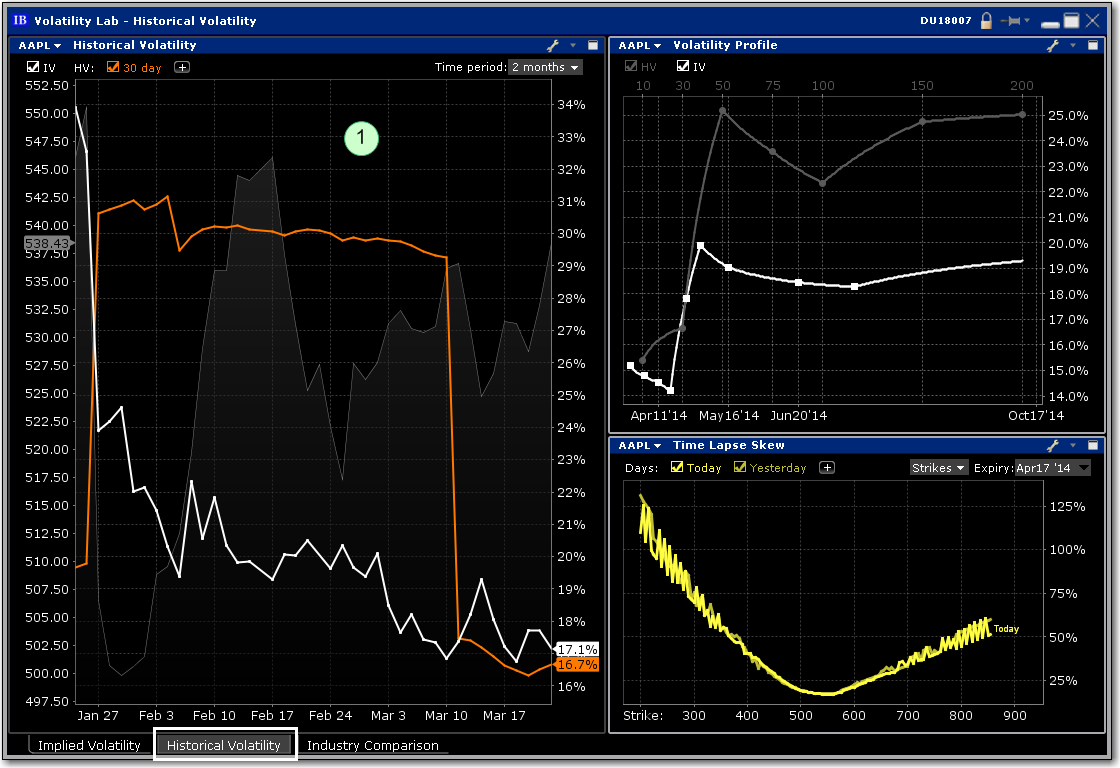
Task: Click the Feb 17 date on the x-axis
Action: tap(272, 715)
